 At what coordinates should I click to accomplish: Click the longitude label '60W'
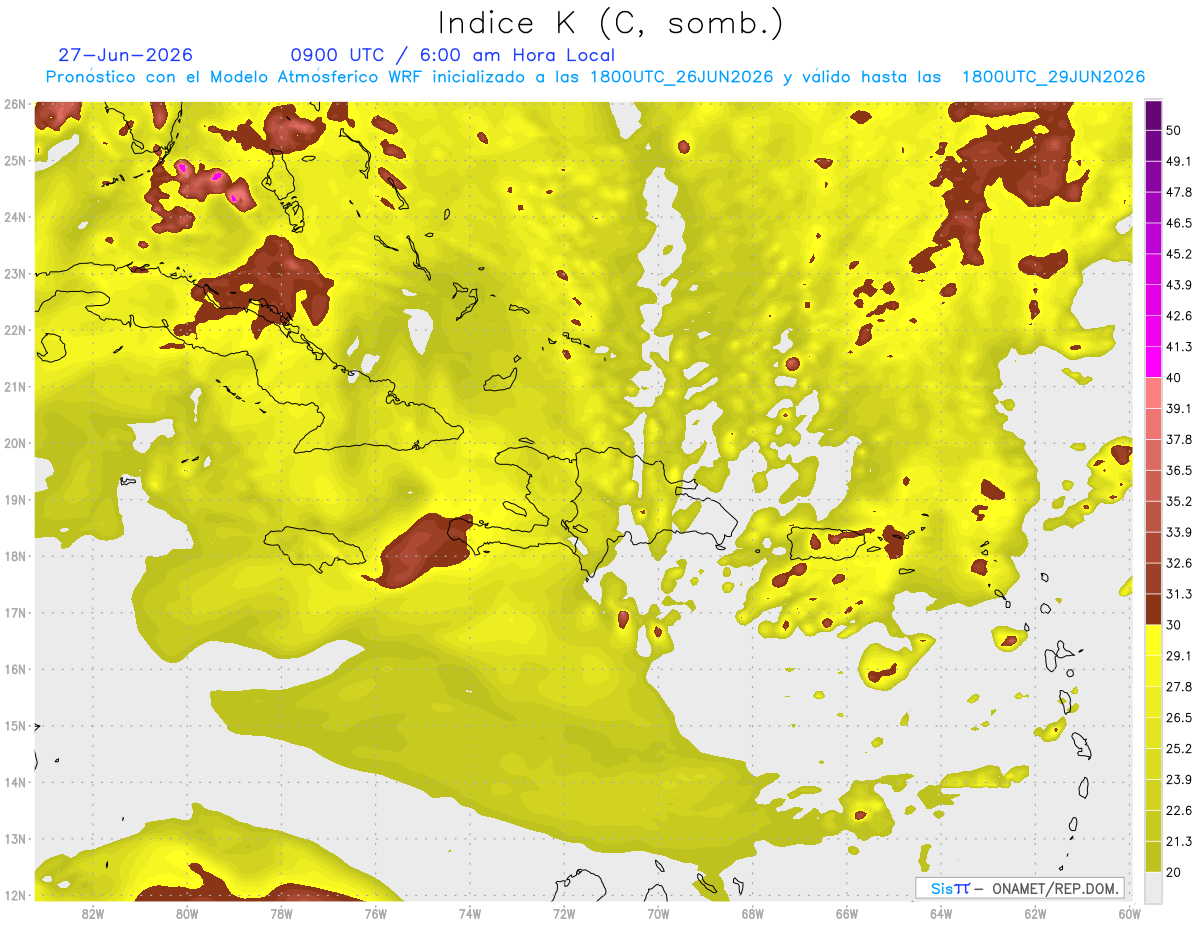point(1129,913)
